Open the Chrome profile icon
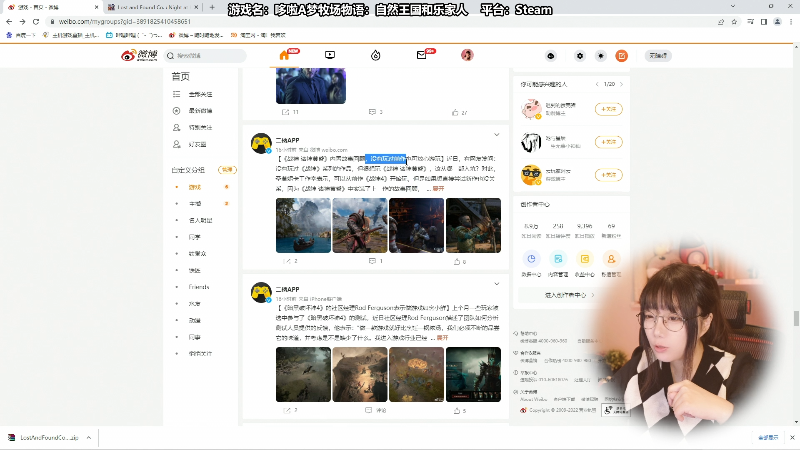The width and height of the screenshot is (800, 450). point(778,21)
